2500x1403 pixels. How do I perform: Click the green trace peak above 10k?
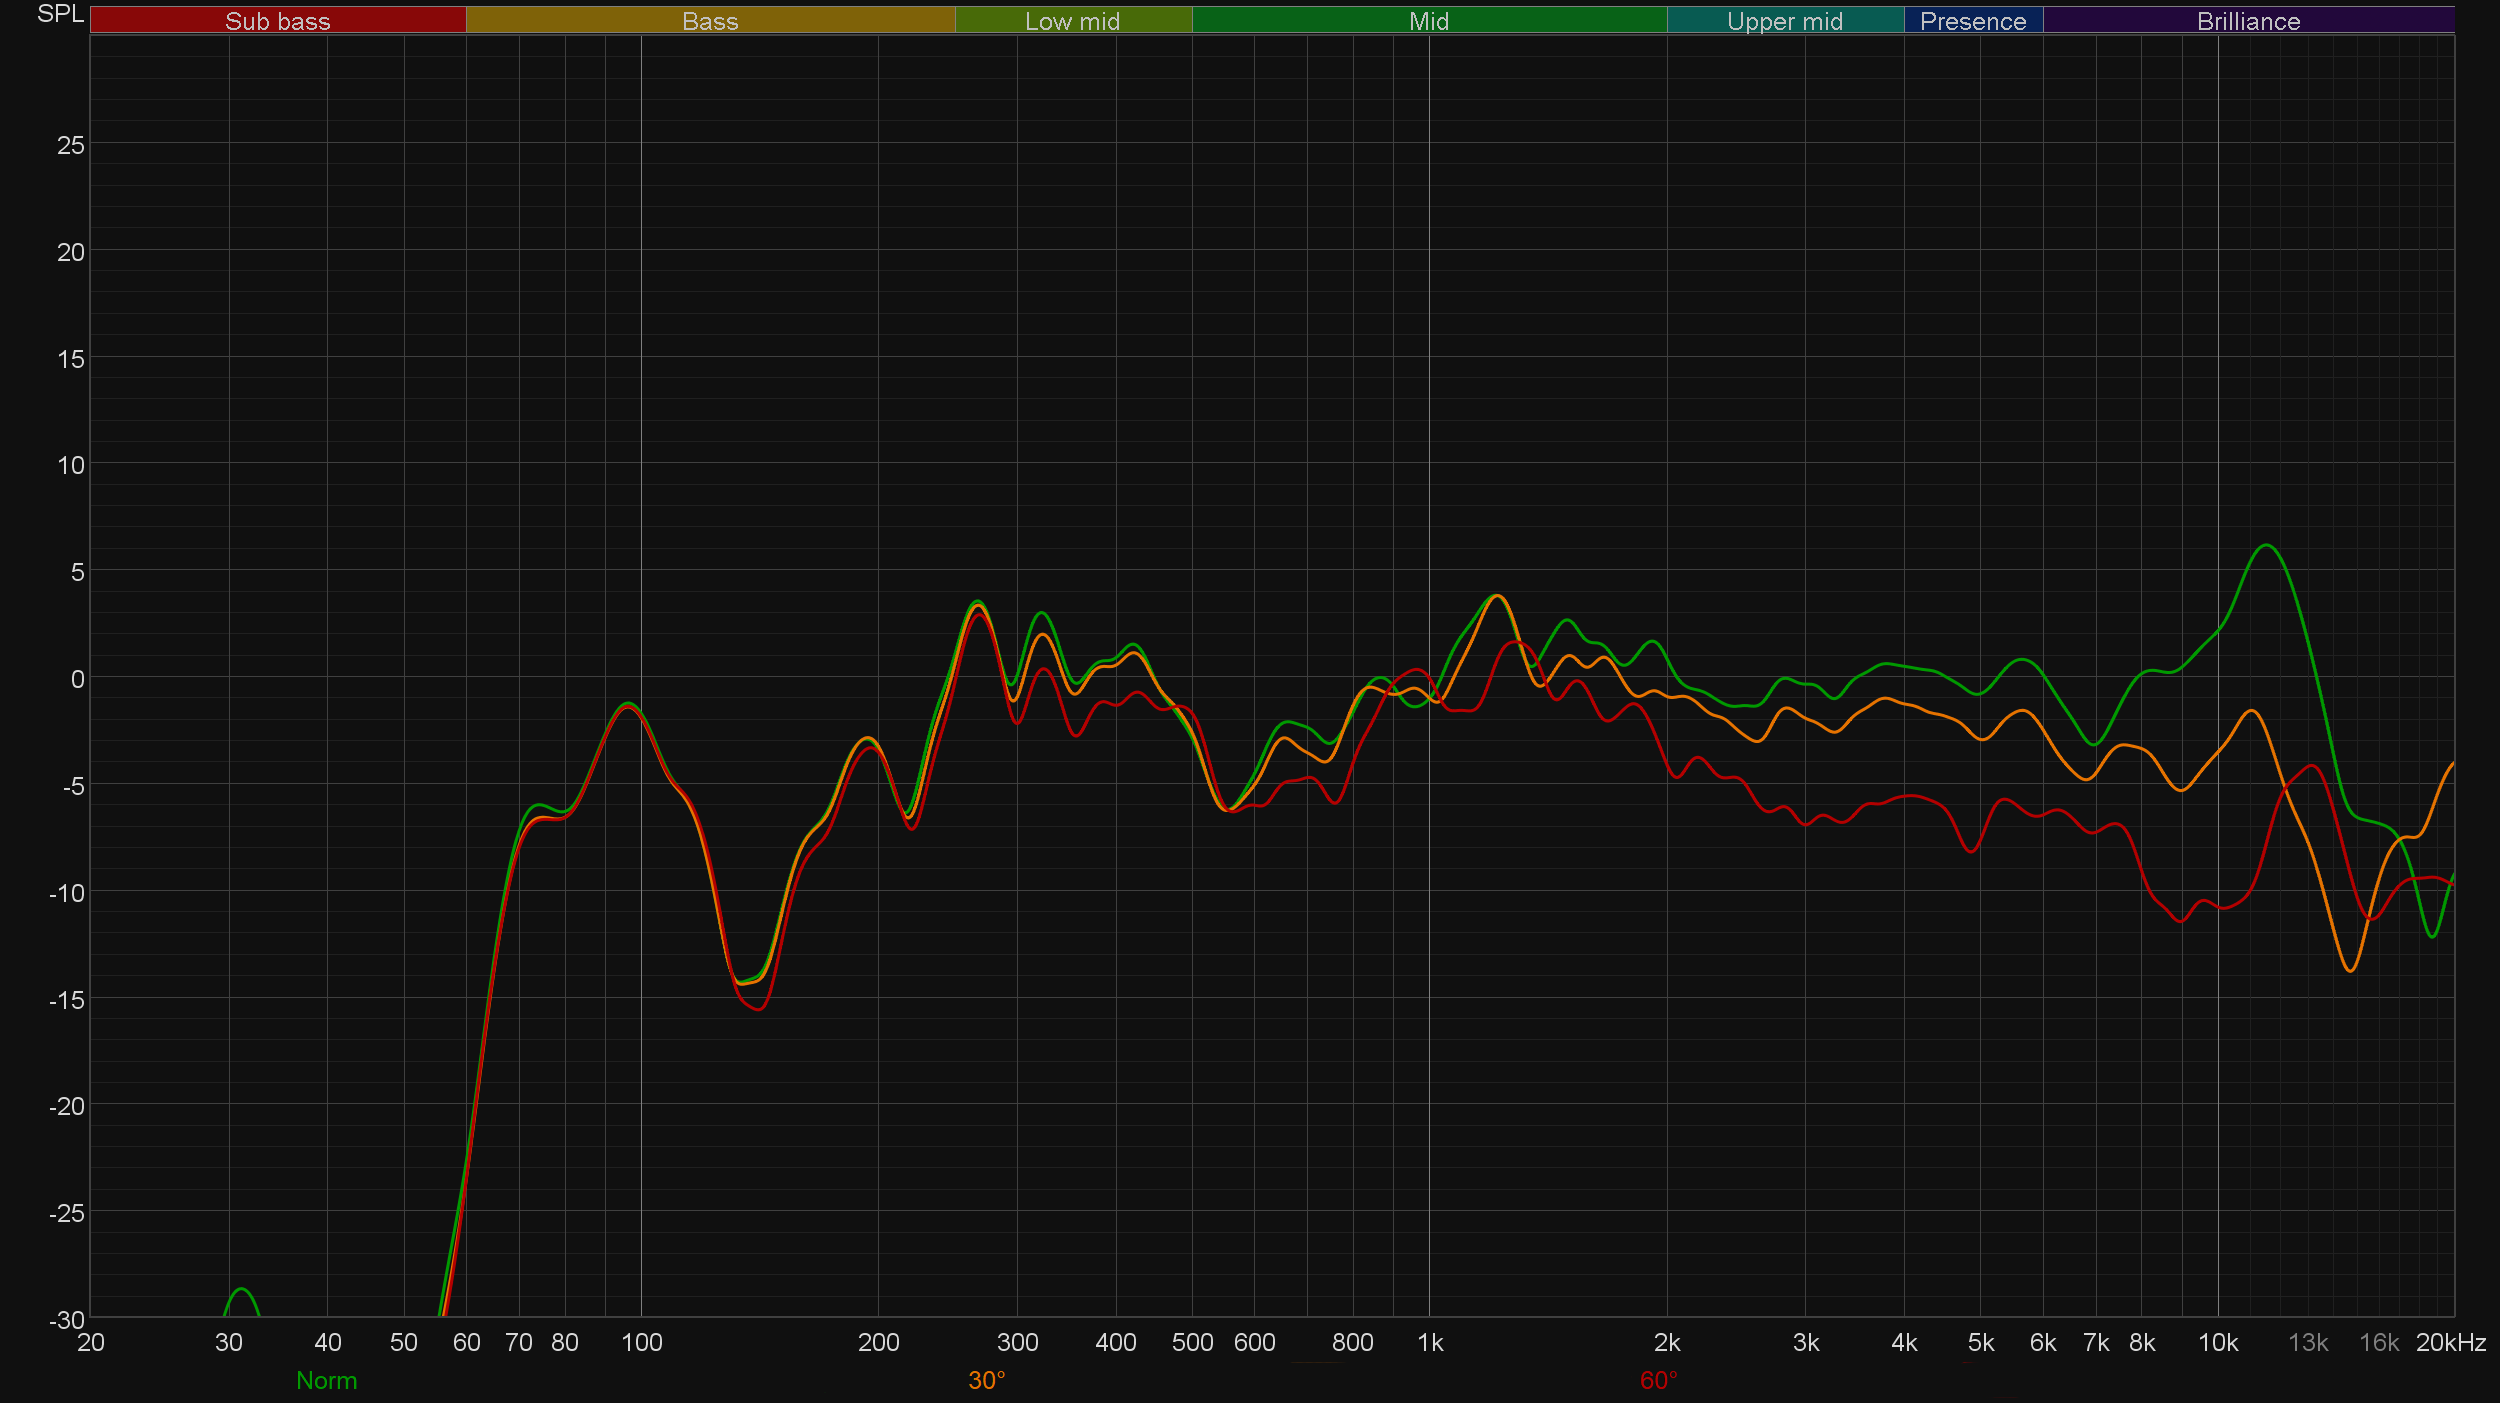click(2266, 546)
